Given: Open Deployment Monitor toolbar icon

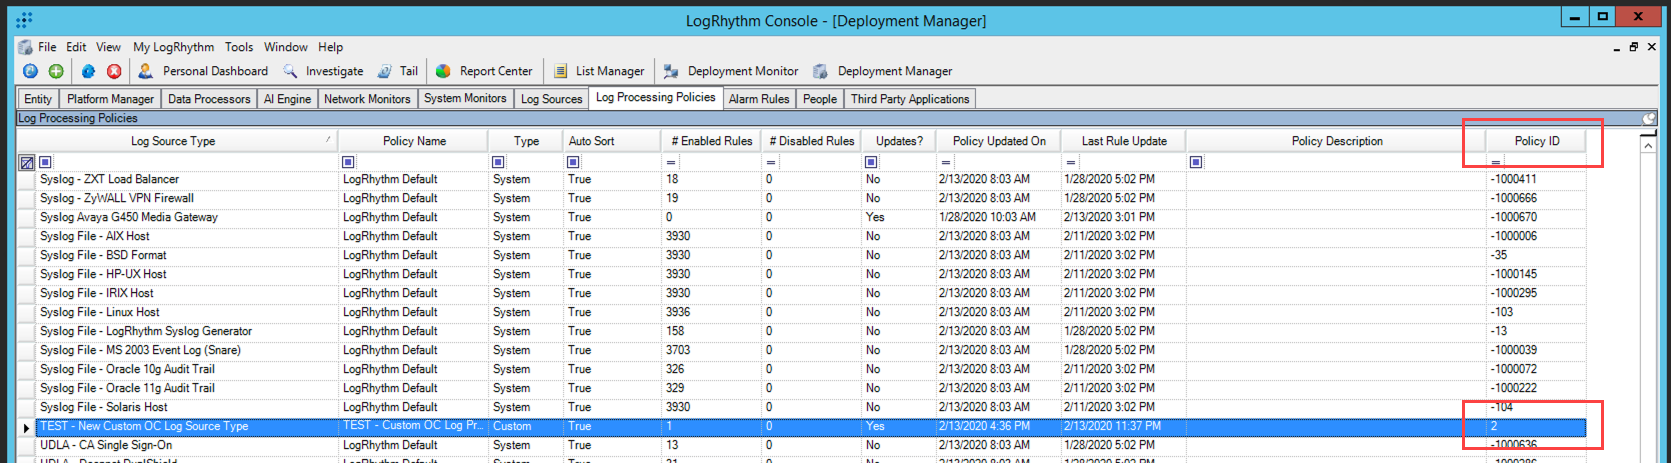Looking at the screenshot, I should pos(671,71).
